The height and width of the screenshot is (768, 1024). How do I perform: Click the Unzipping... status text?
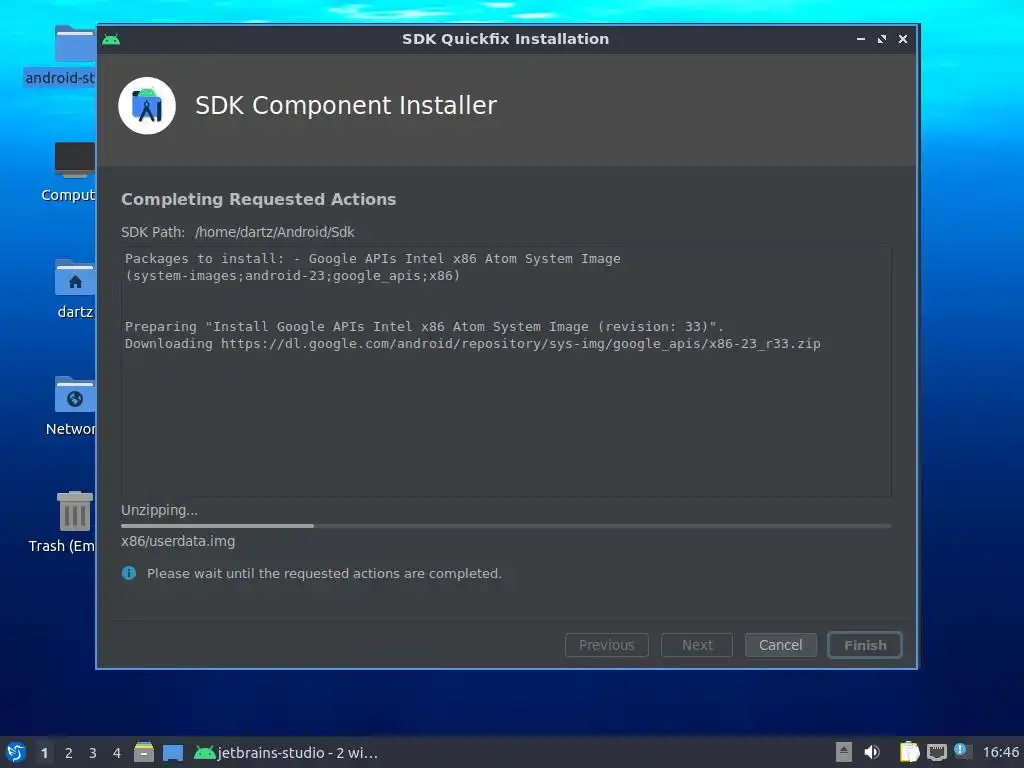click(x=159, y=510)
